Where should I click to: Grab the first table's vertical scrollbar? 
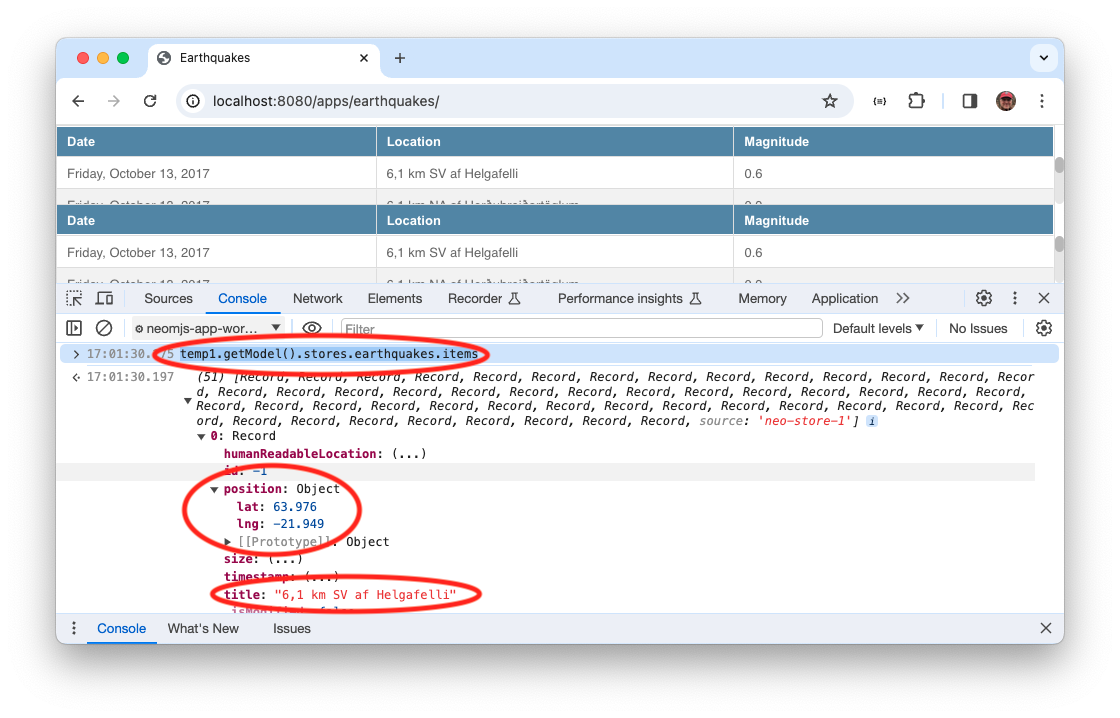(x=1059, y=165)
